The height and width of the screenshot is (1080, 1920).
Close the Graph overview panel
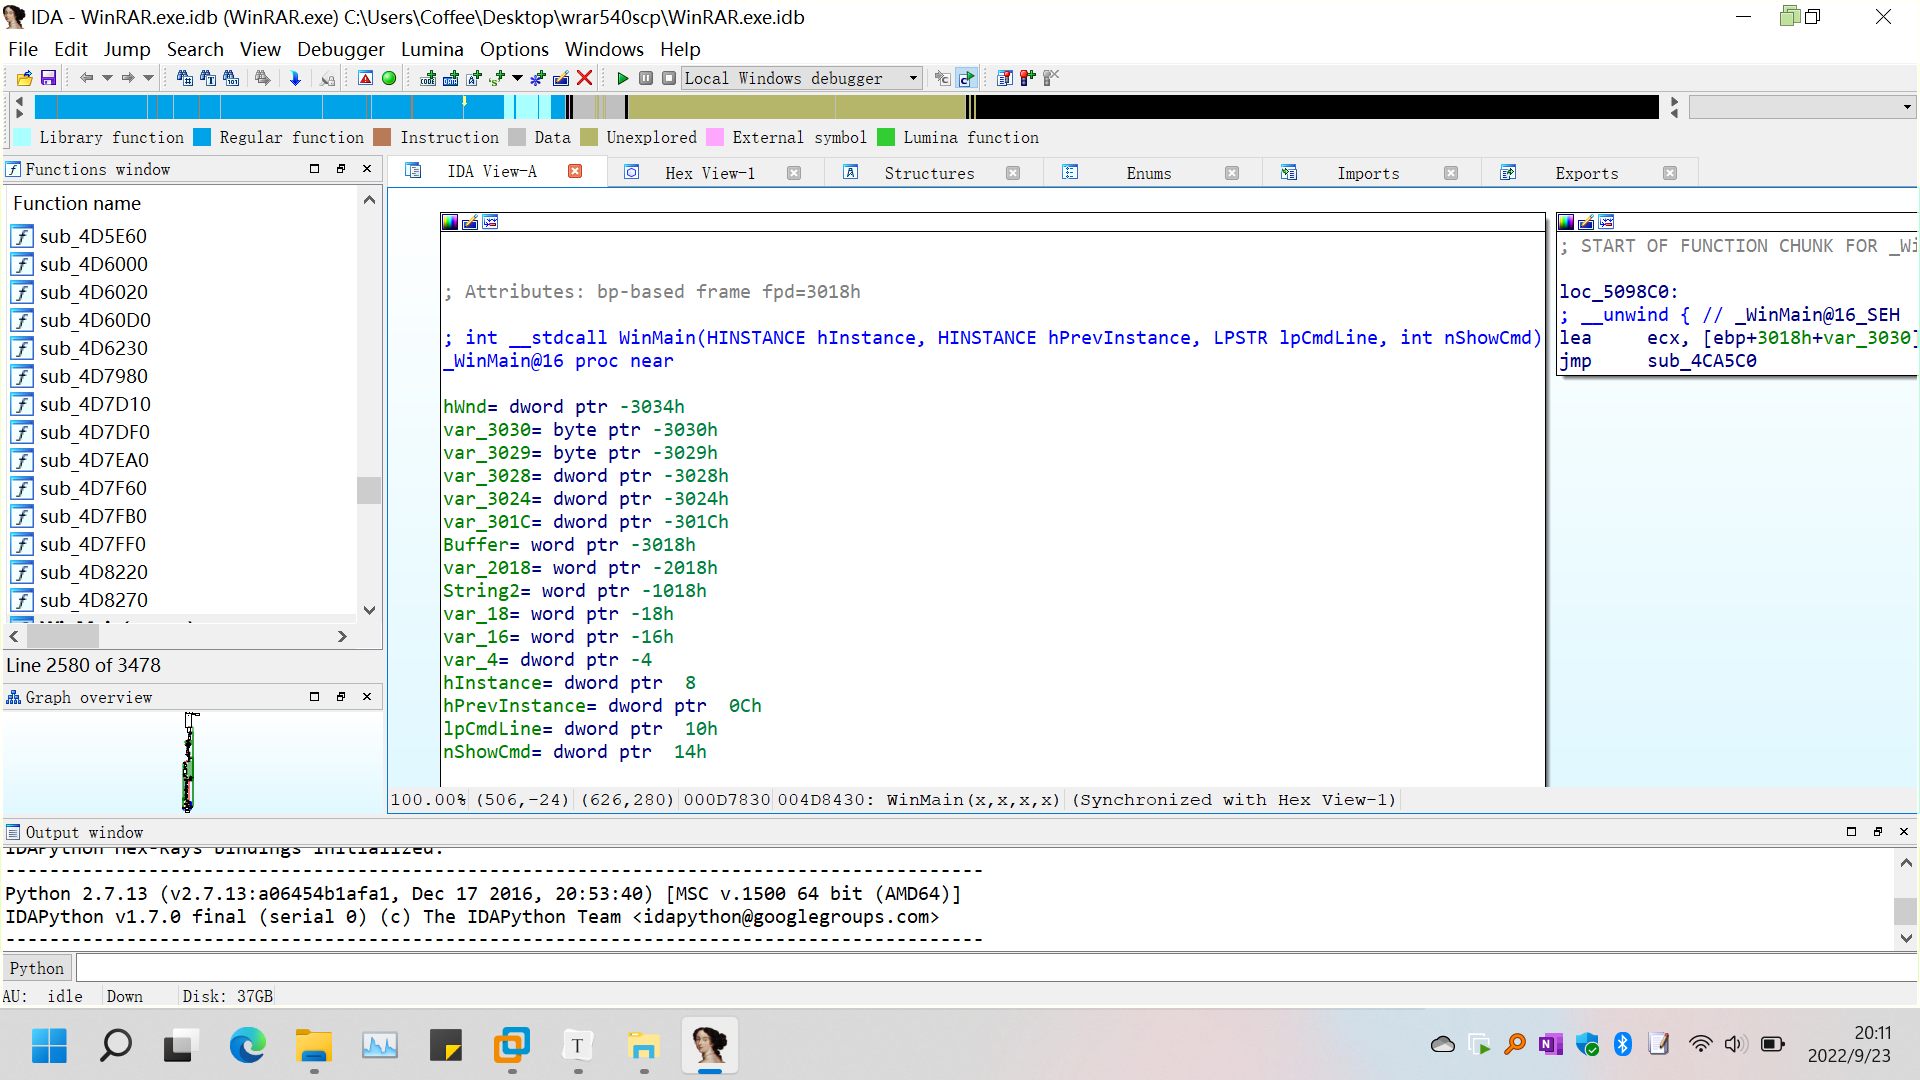(x=367, y=697)
